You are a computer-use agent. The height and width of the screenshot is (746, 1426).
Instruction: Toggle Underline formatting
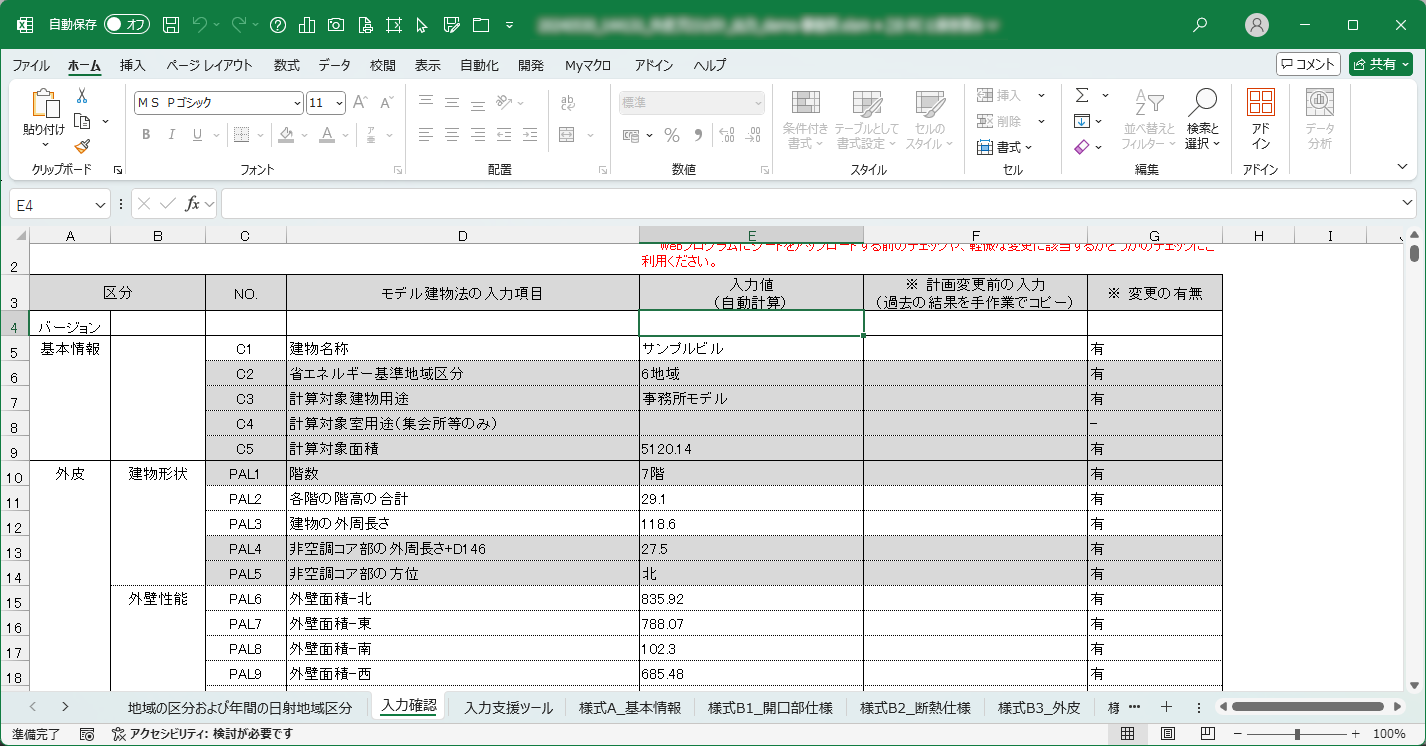[x=197, y=135]
